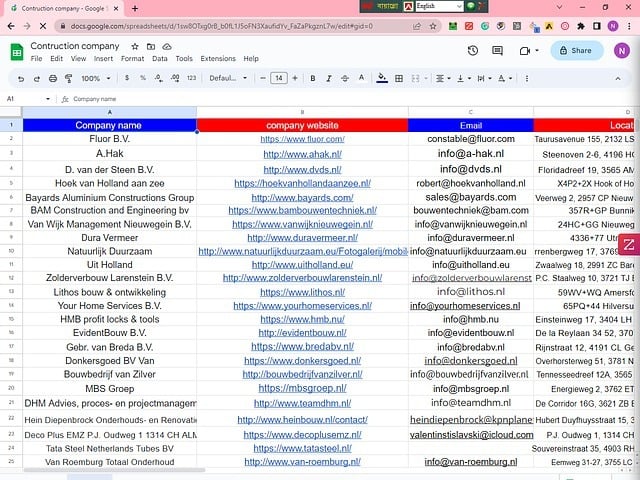
Task: Print the spreadsheet with the printer icon
Action: [53, 78]
